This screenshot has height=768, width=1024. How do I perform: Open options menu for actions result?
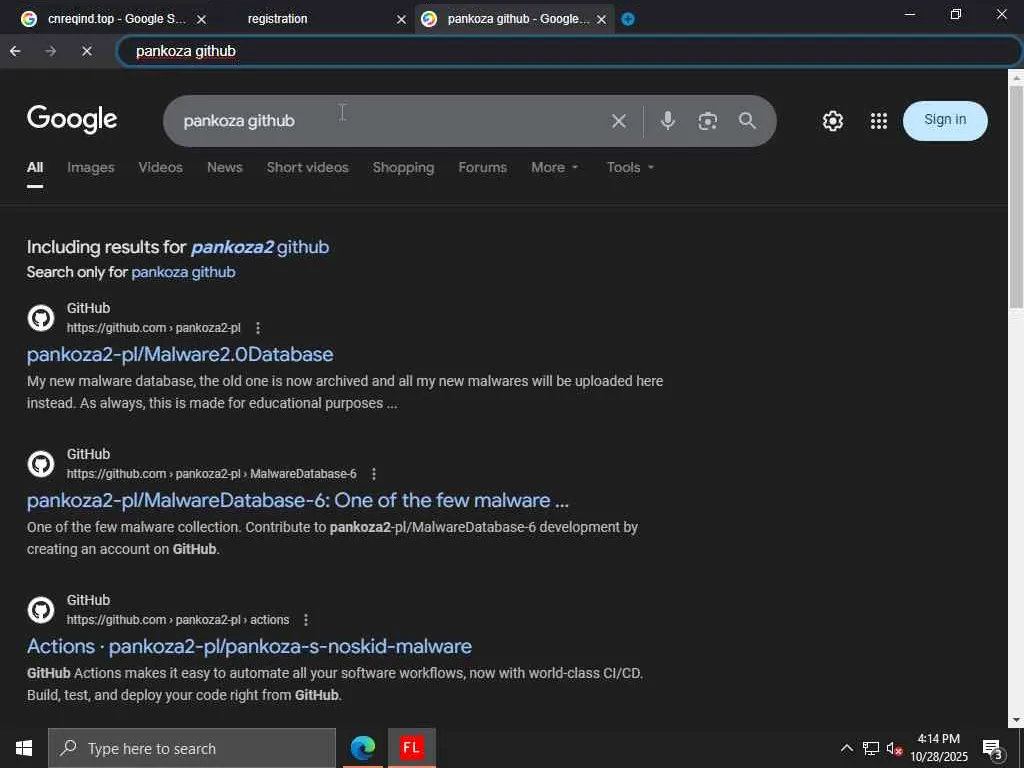tap(306, 620)
